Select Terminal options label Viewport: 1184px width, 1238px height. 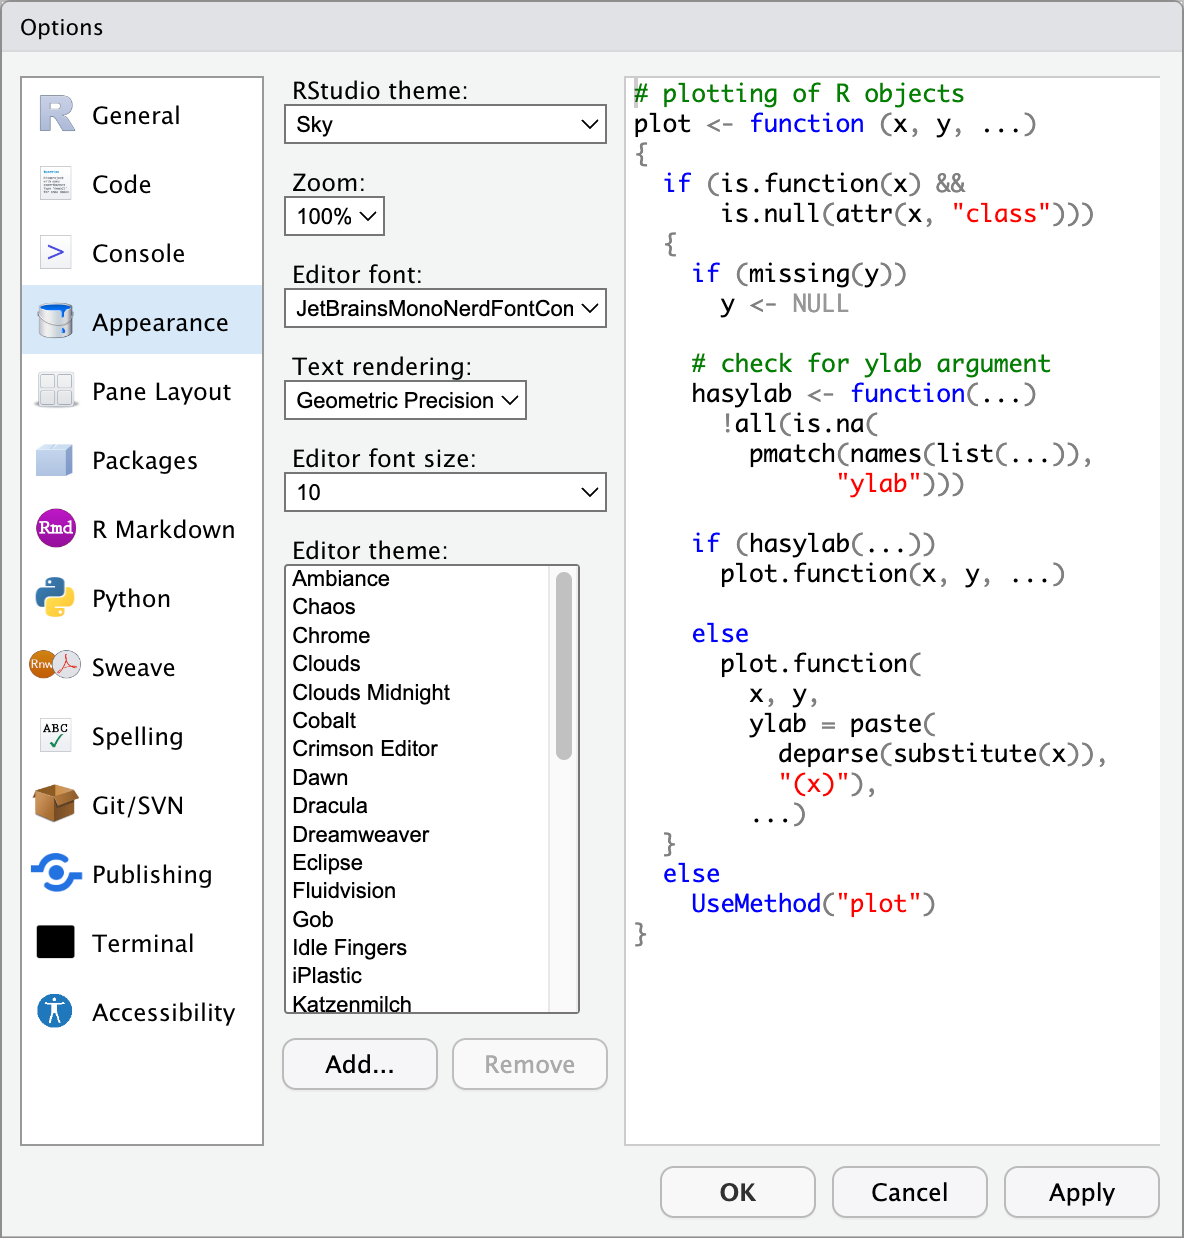[143, 943]
